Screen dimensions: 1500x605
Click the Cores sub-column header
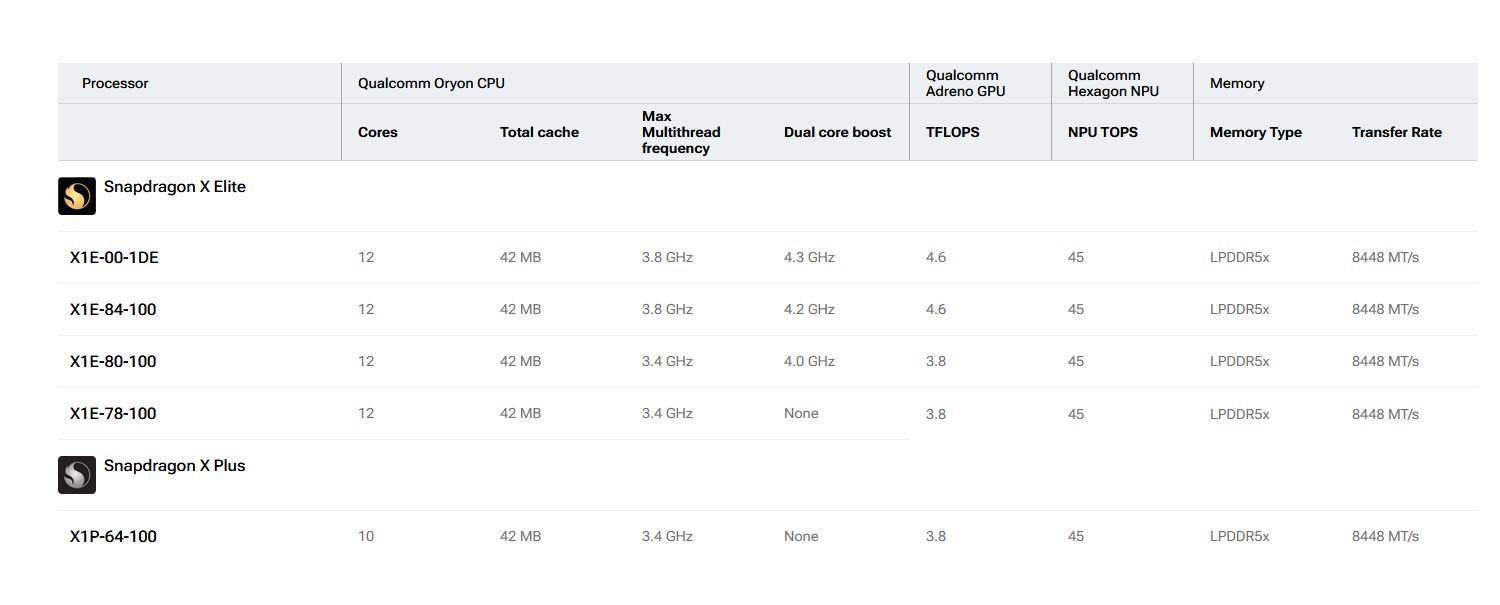click(378, 133)
